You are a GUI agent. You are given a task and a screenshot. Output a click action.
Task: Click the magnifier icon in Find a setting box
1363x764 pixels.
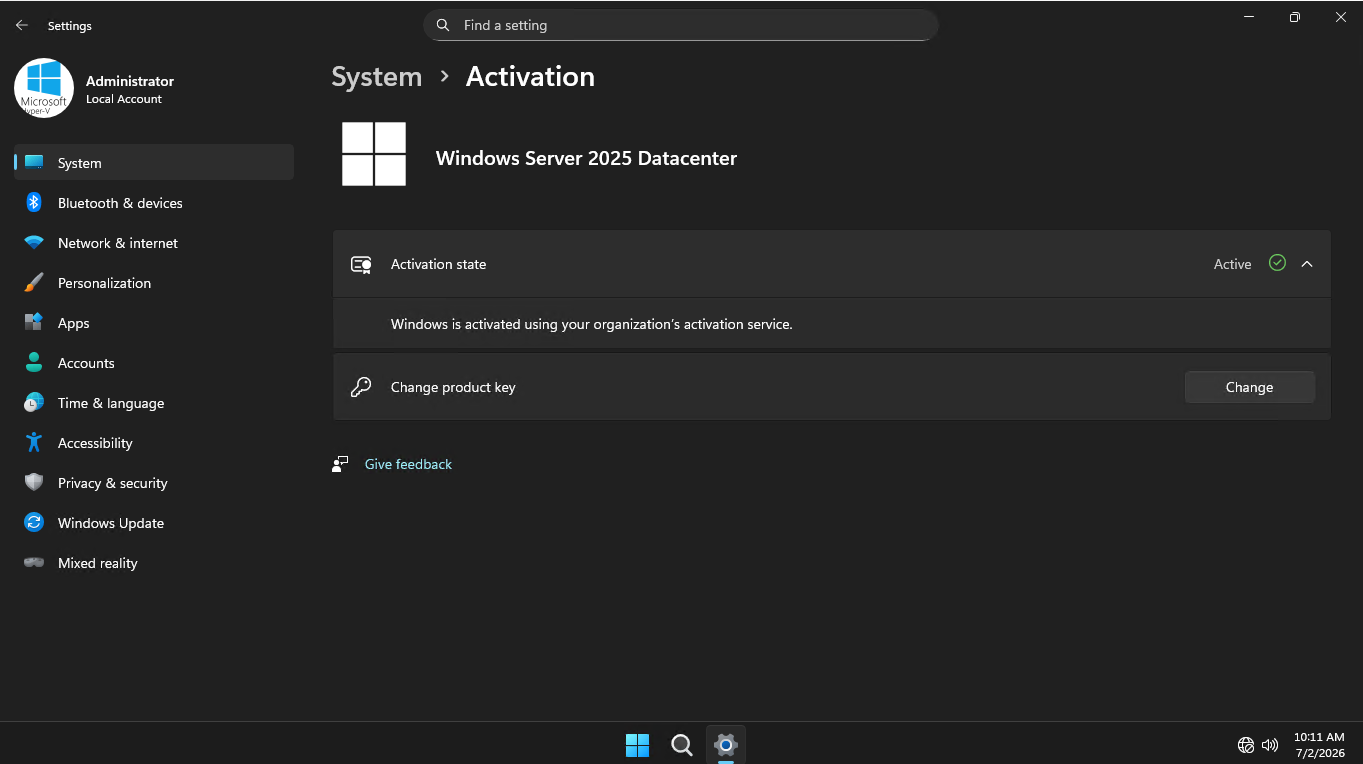pyautogui.click(x=443, y=25)
